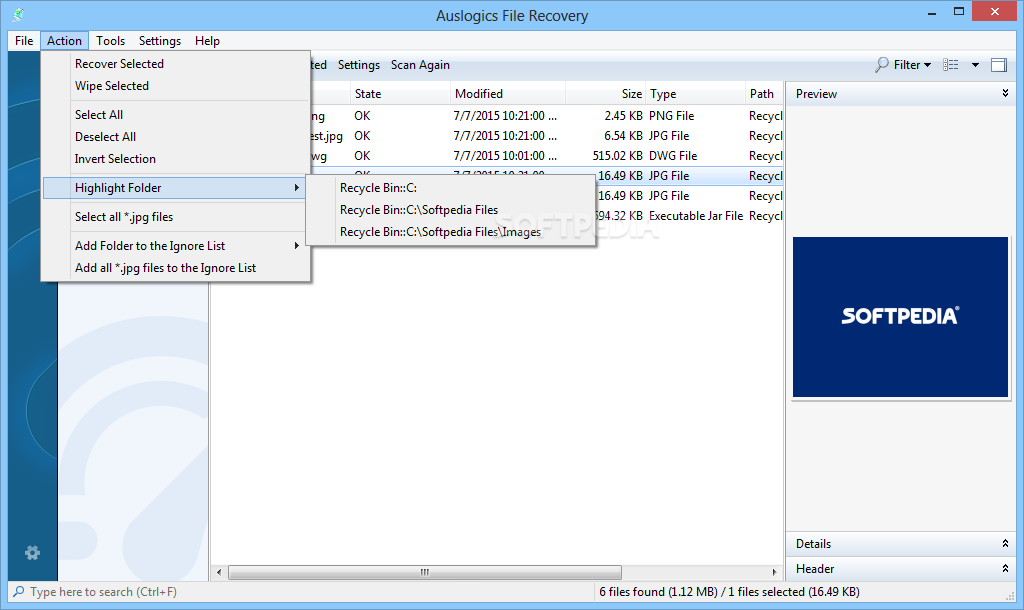Click the 2.45 KB size cell
The width and height of the screenshot is (1024, 610).
(623, 116)
